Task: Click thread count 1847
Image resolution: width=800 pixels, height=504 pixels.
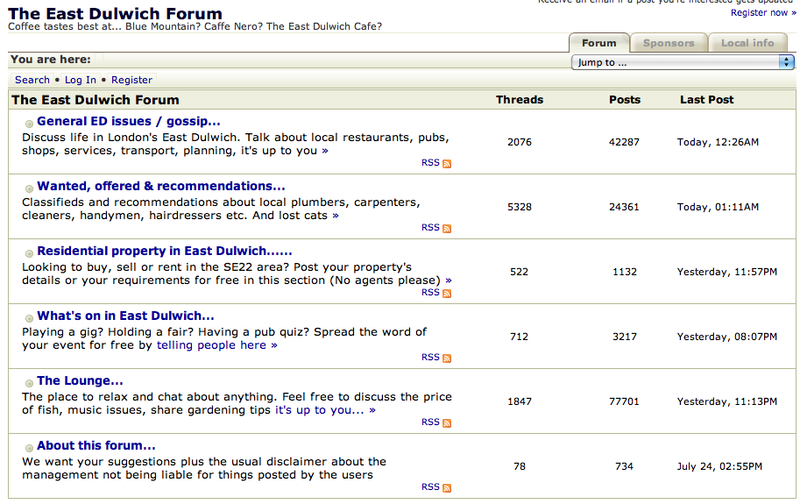Action: (x=519, y=401)
